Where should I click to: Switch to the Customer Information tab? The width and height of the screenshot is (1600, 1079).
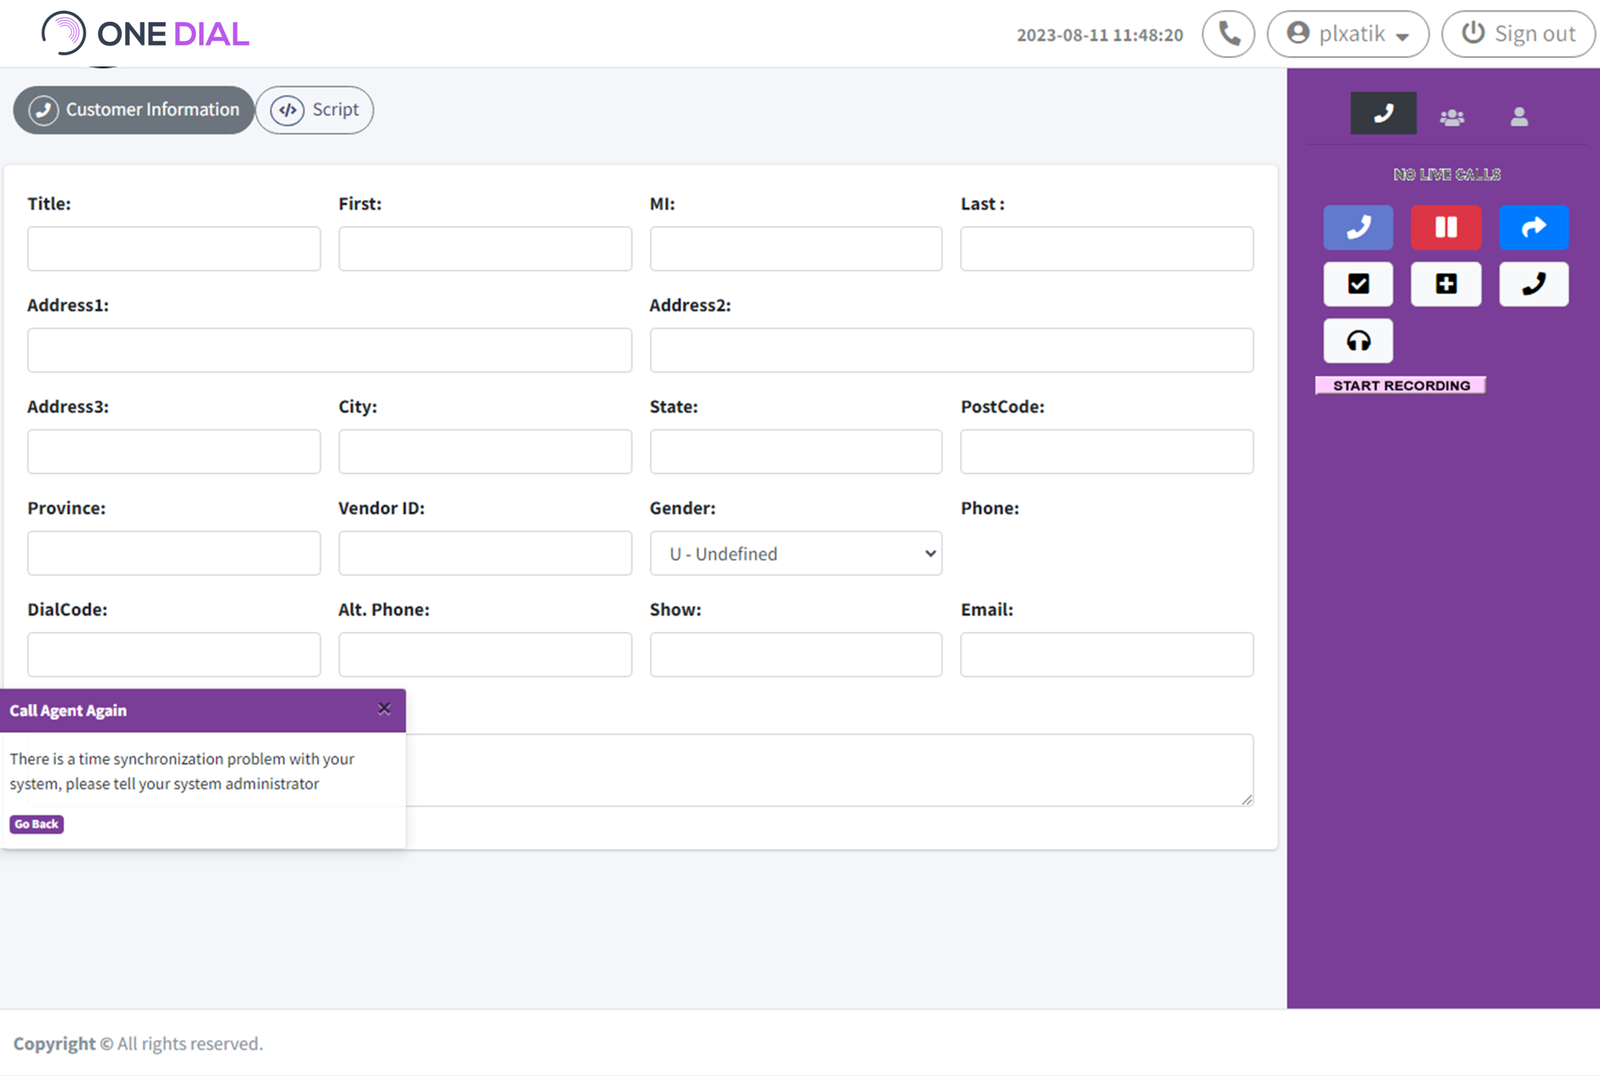click(133, 110)
